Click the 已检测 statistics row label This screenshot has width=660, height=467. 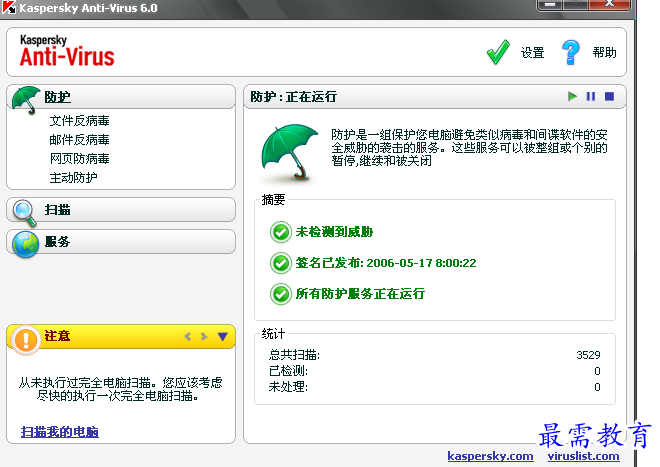pyautogui.click(x=288, y=371)
